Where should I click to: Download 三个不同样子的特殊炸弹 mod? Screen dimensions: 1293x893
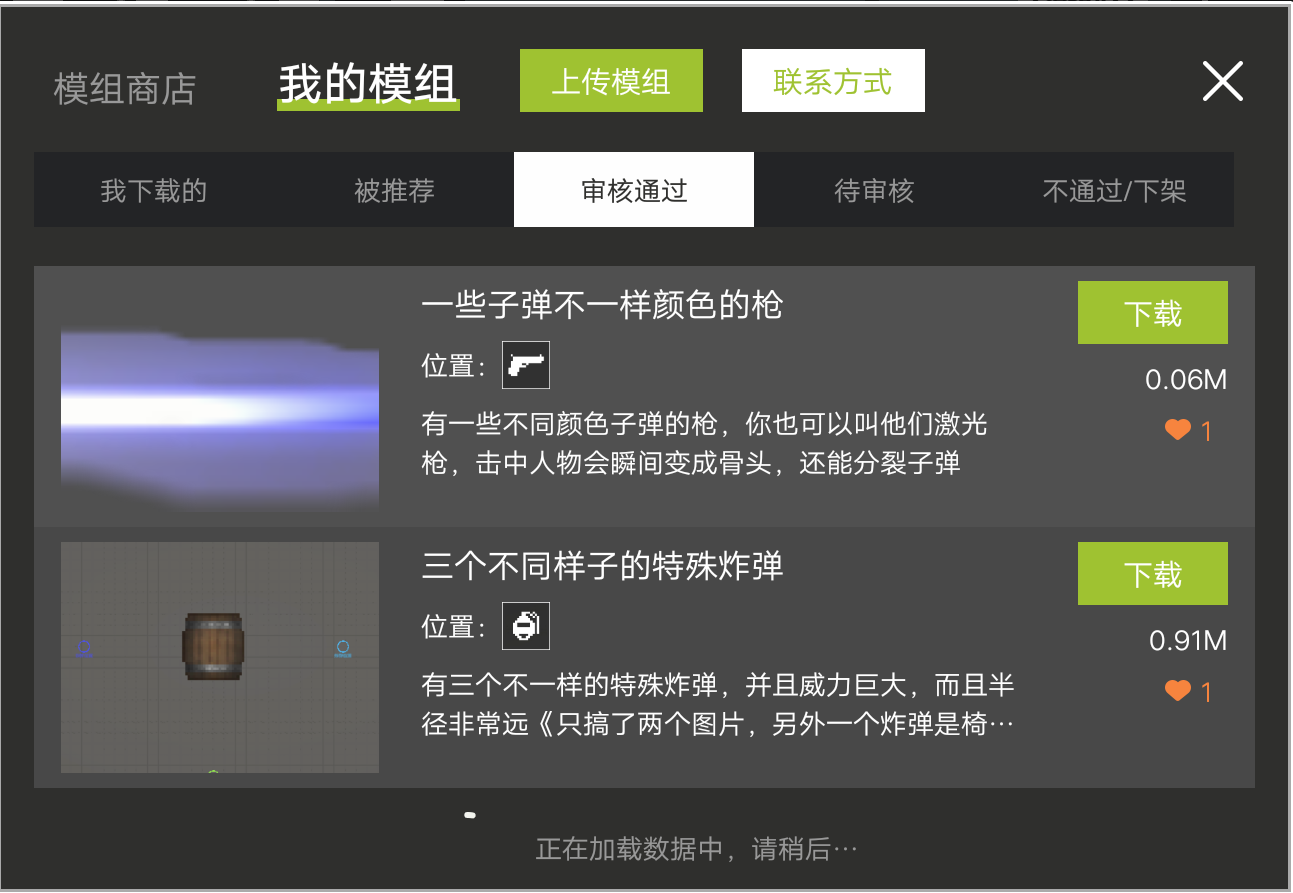tap(1153, 574)
